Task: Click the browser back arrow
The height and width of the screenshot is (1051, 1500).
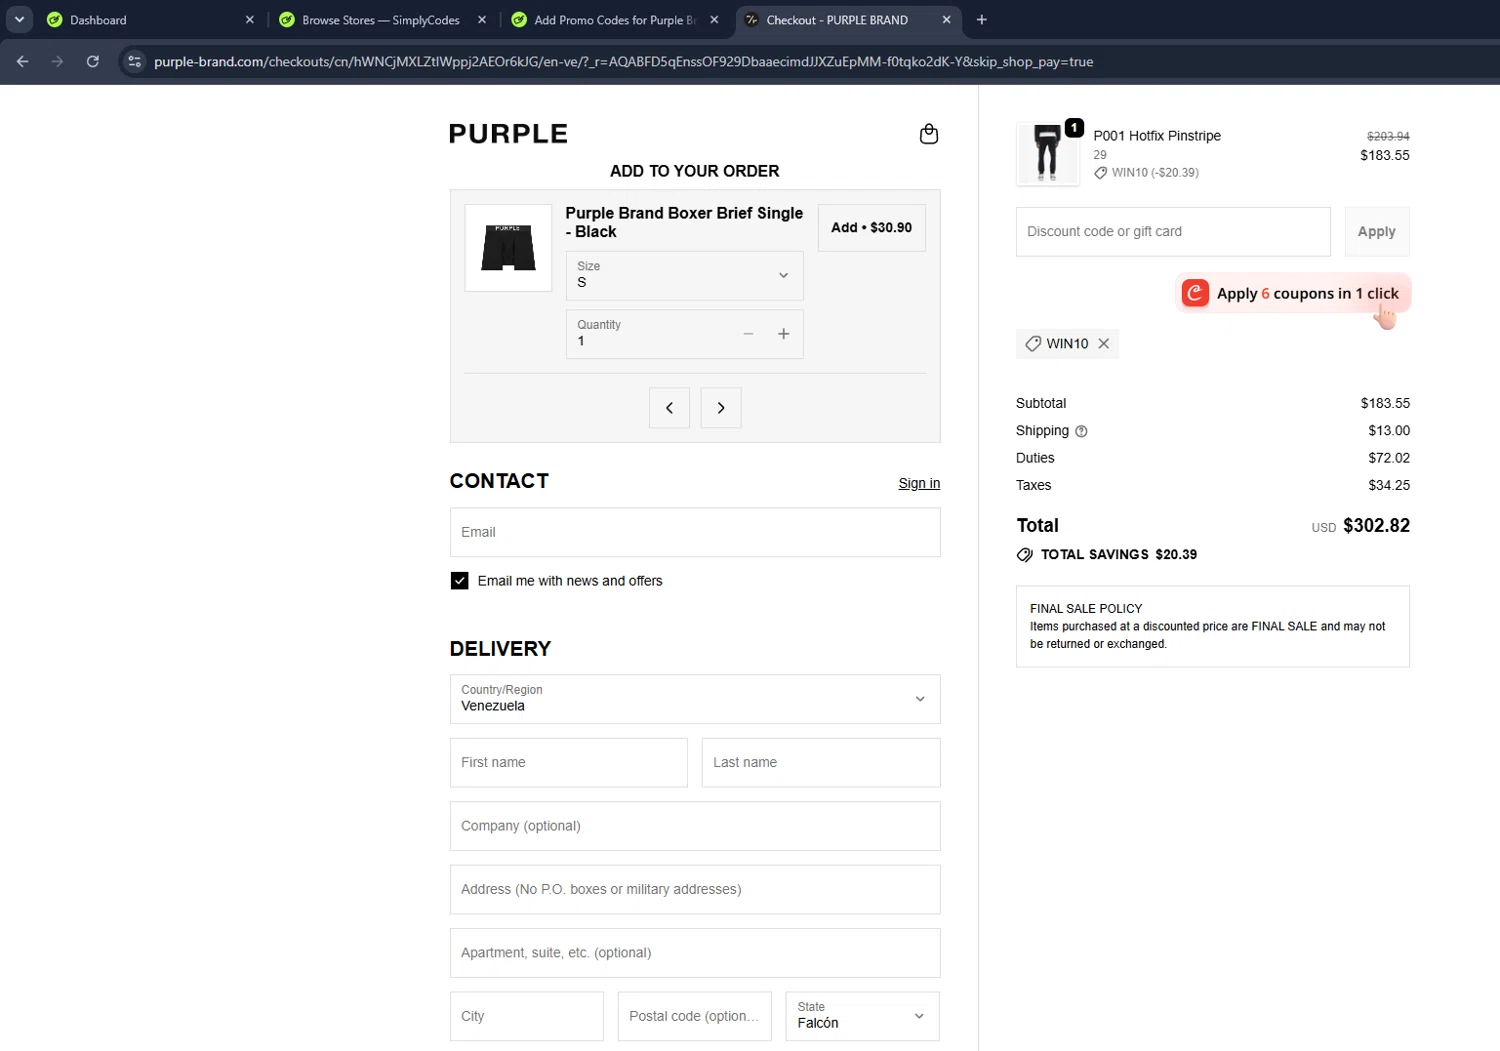Action: pyautogui.click(x=22, y=61)
